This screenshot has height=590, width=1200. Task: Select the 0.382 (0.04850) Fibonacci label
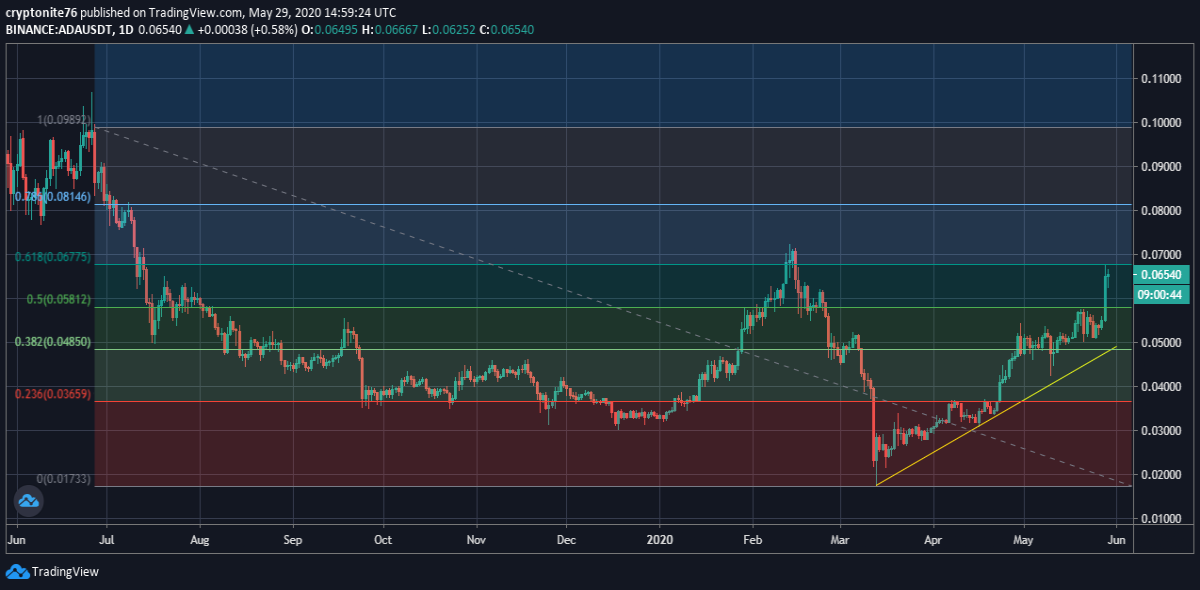[53, 341]
